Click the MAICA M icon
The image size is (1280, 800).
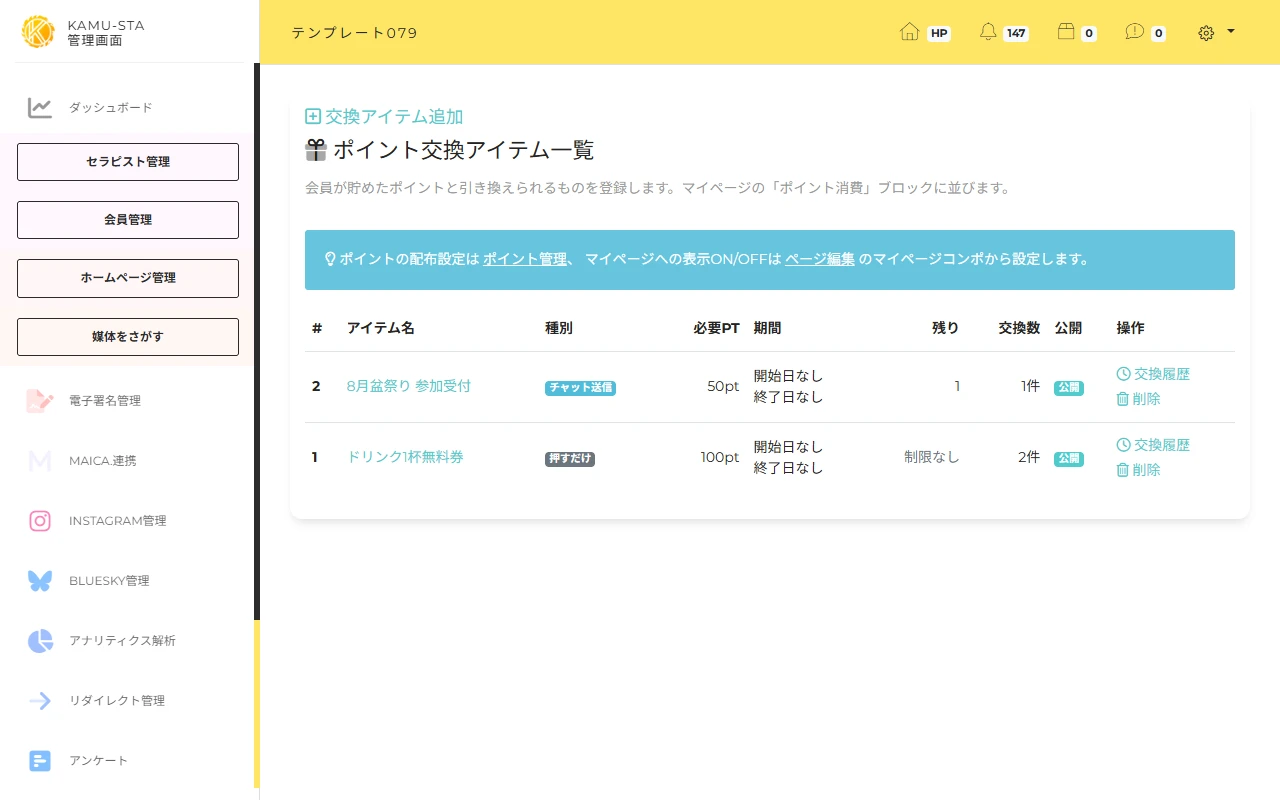pos(40,461)
